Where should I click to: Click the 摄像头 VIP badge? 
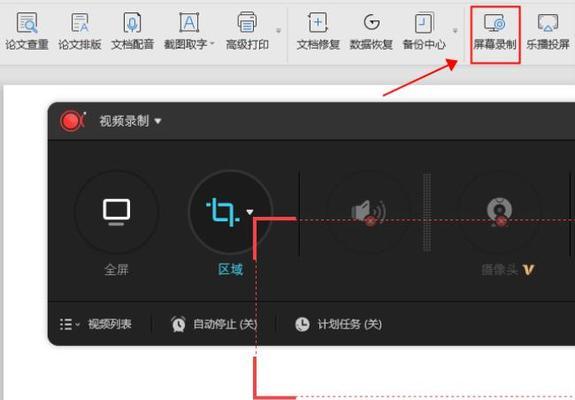pos(528,270)
